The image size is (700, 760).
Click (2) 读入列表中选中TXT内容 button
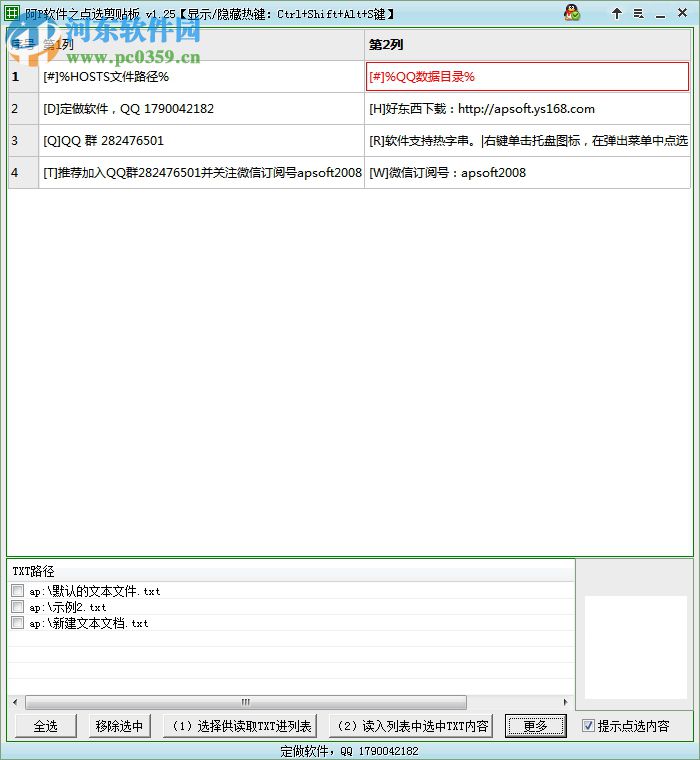[411, 726]
